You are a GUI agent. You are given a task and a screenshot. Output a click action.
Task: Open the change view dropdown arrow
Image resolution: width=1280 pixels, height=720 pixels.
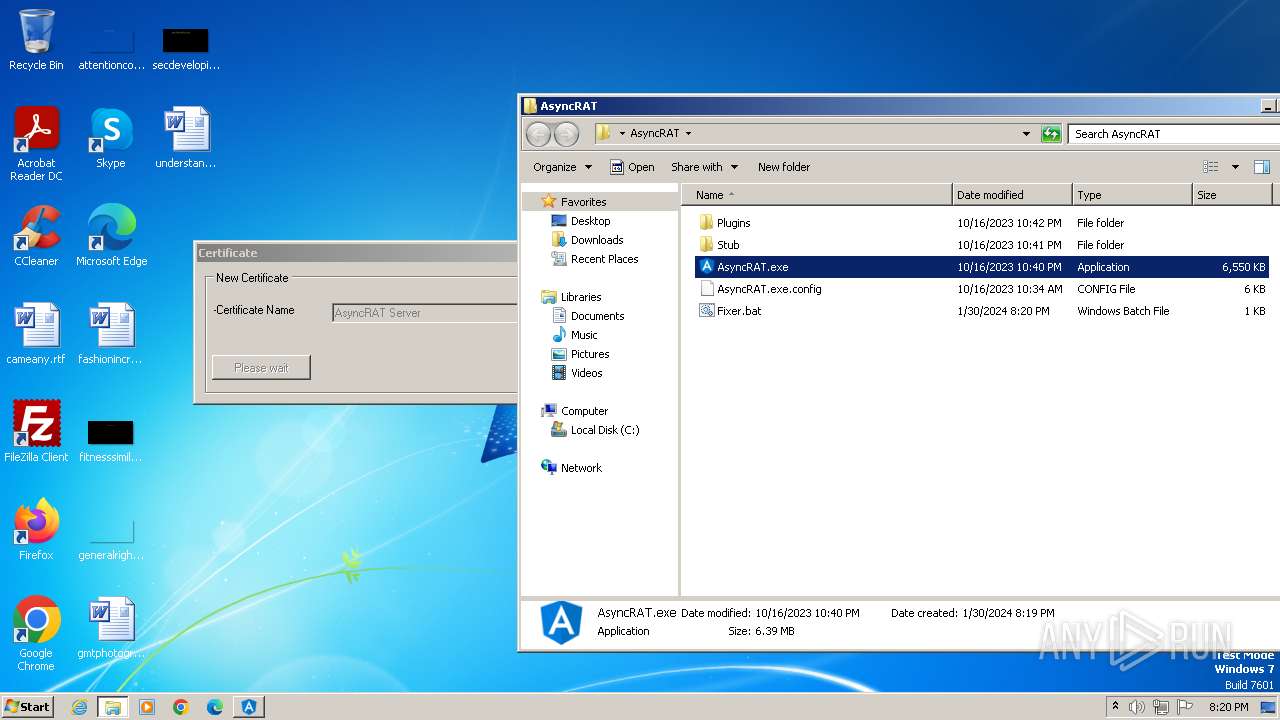pos(1235,167)
